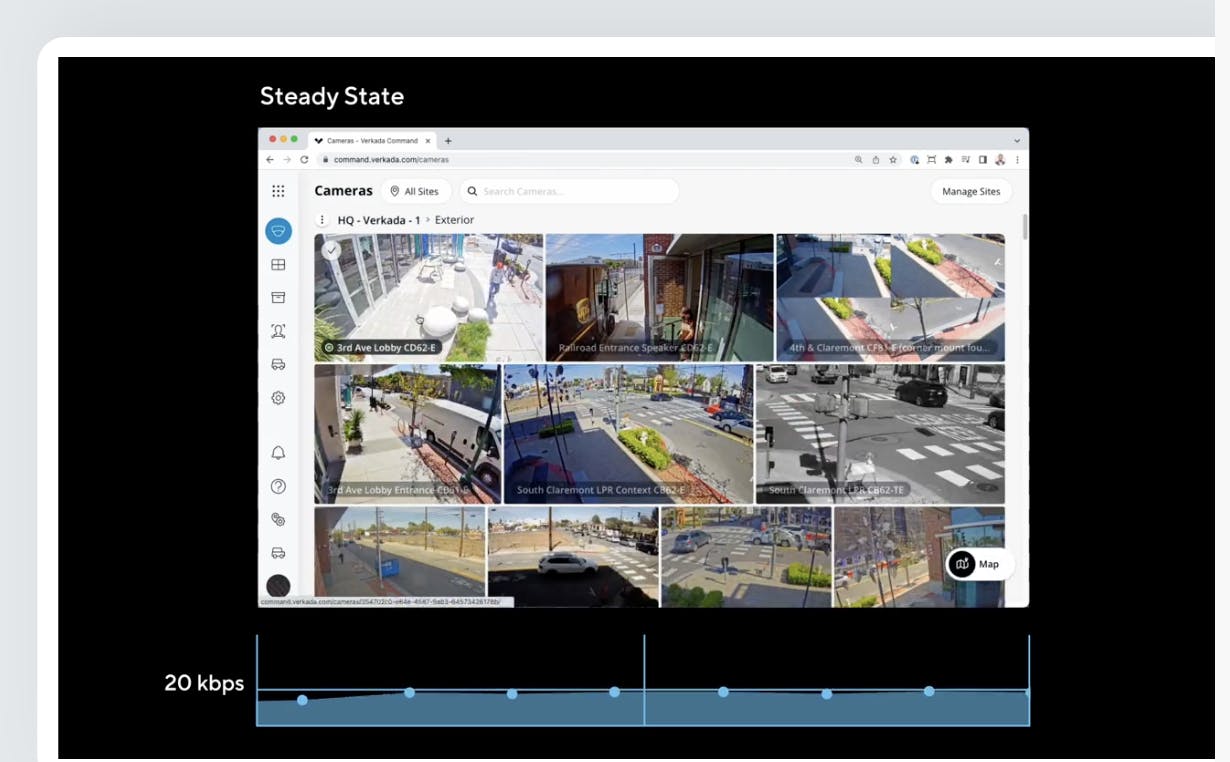Click the browser back arrow
Viewport: 1230px width, 762px height.
point(270,159)
